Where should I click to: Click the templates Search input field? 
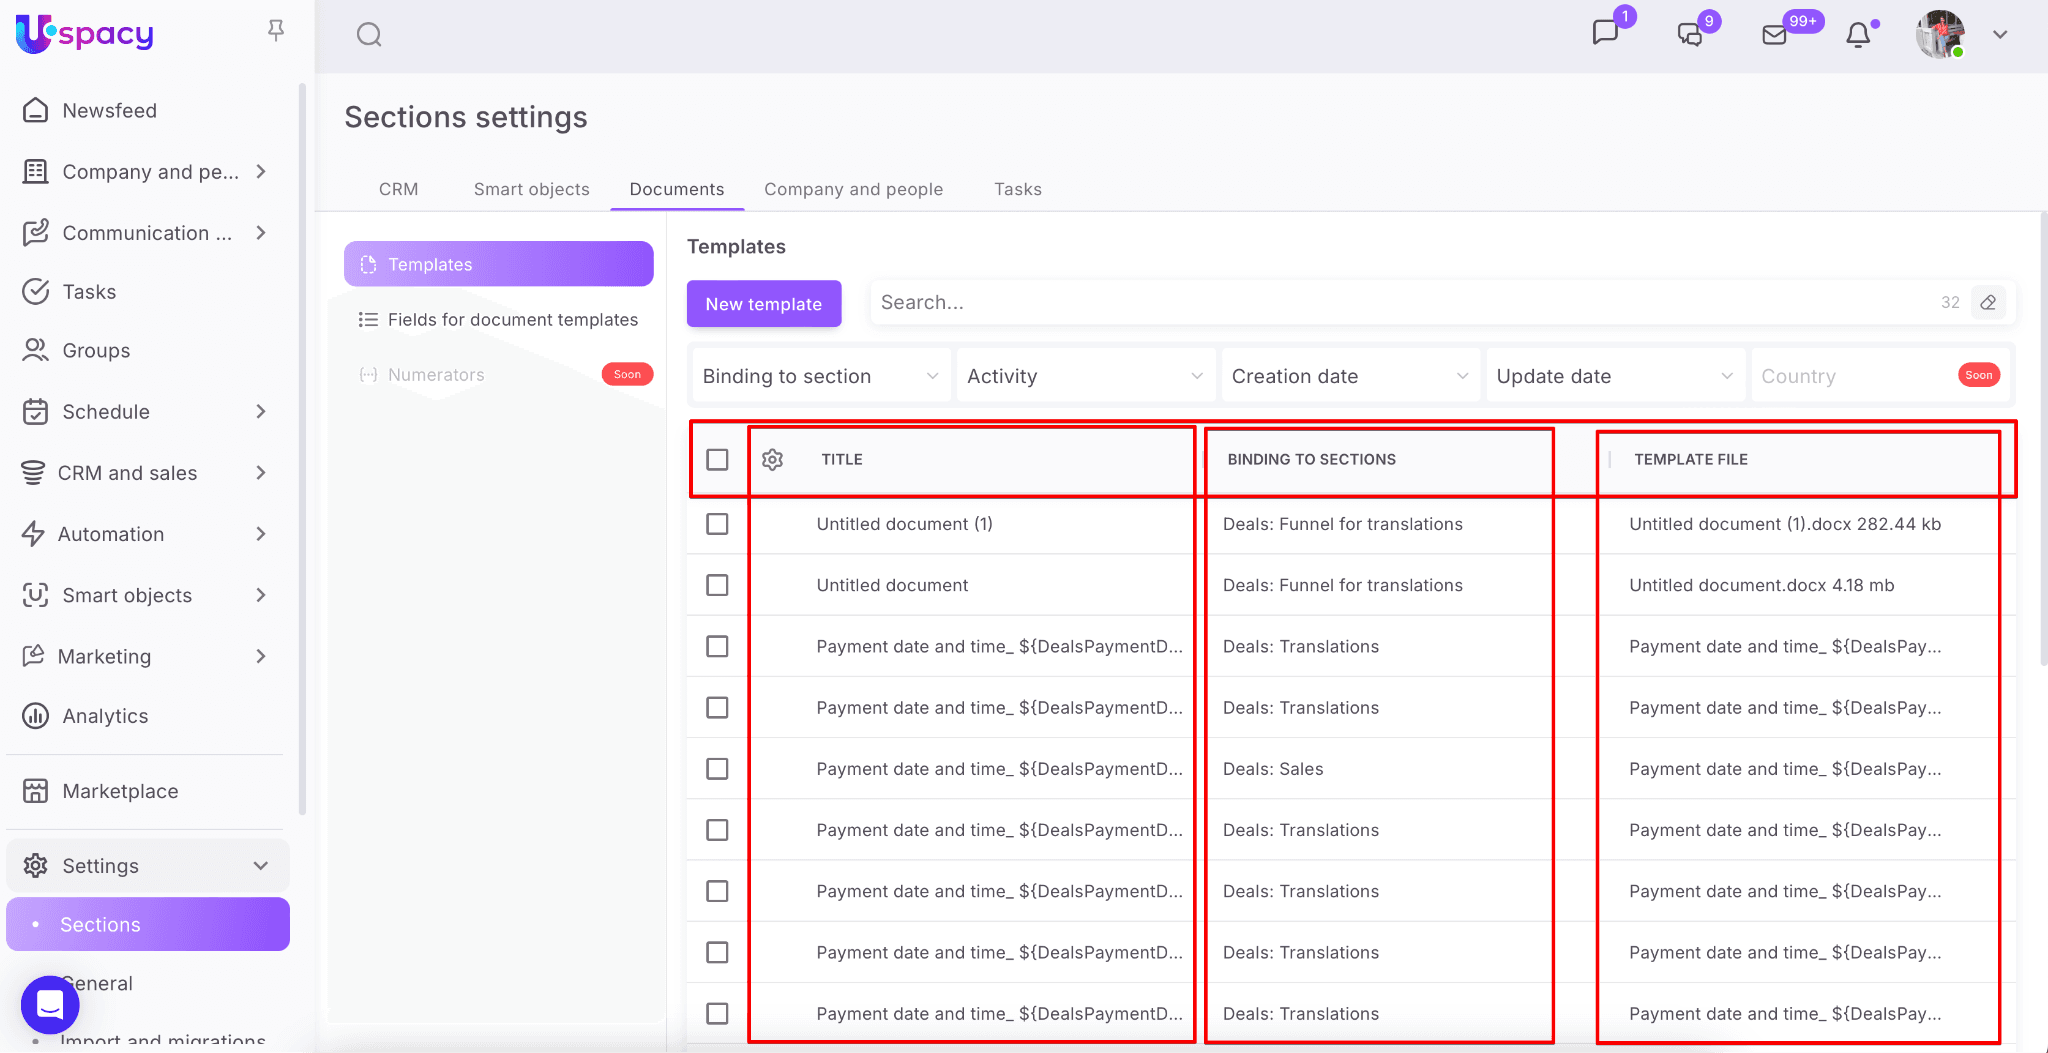[x=1400, y=303]
